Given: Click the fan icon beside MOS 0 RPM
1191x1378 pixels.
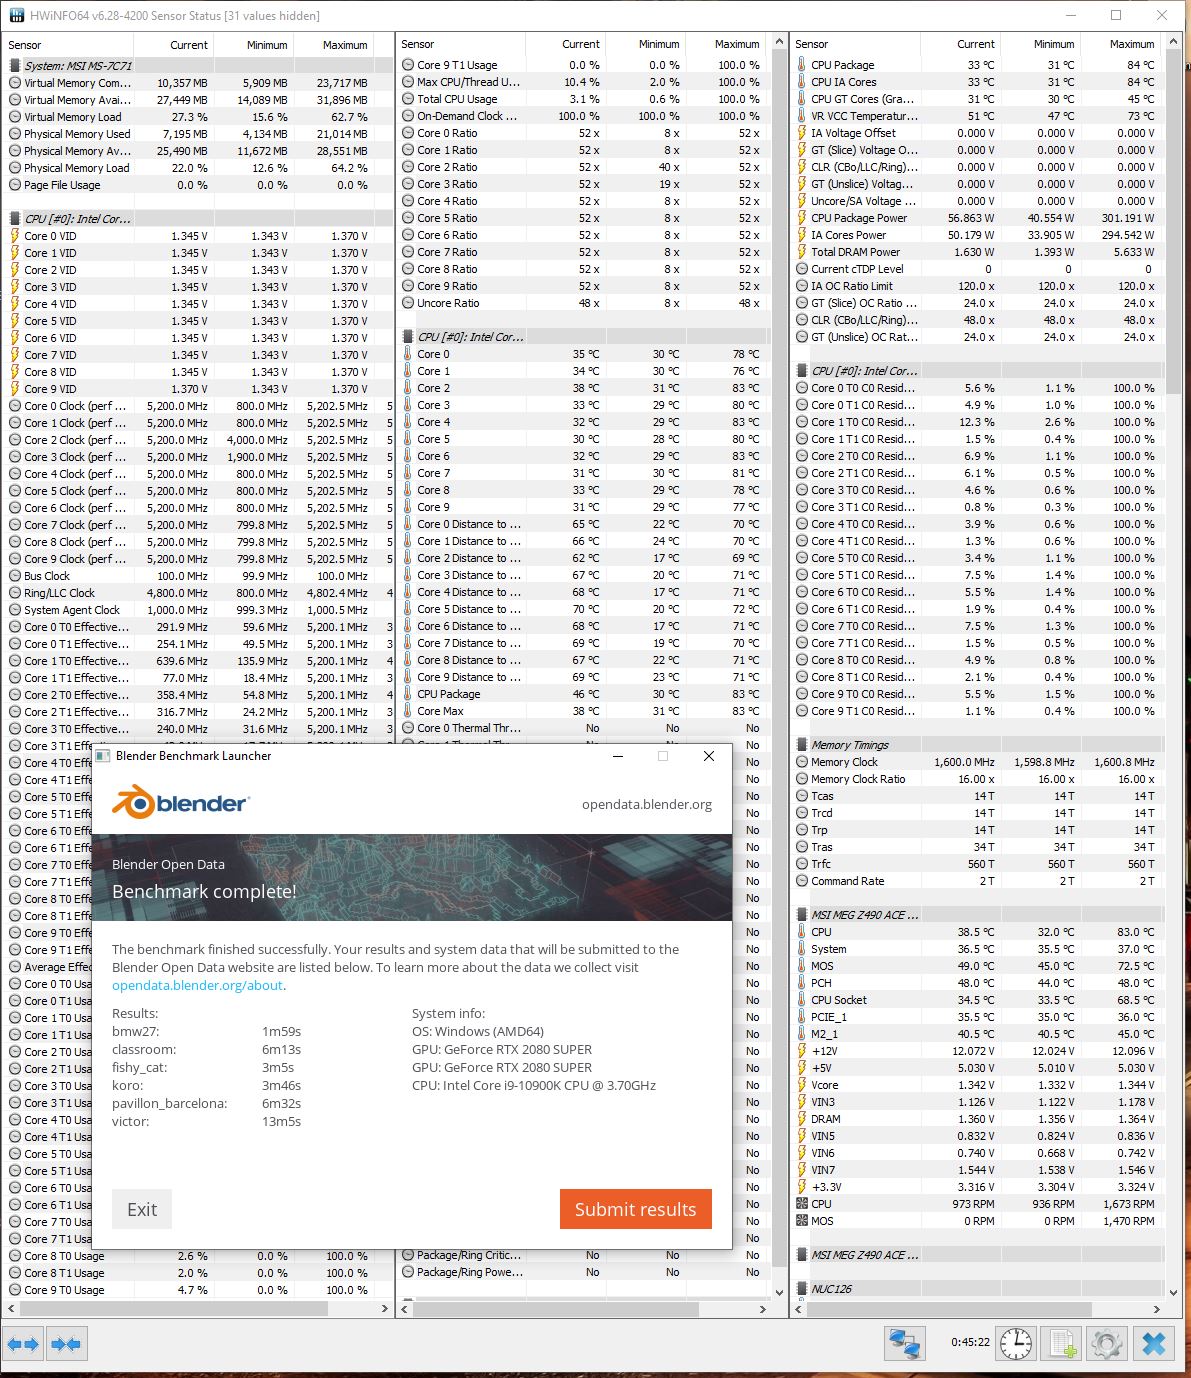Looking at the screenshot, I should tap(802, 1221).
